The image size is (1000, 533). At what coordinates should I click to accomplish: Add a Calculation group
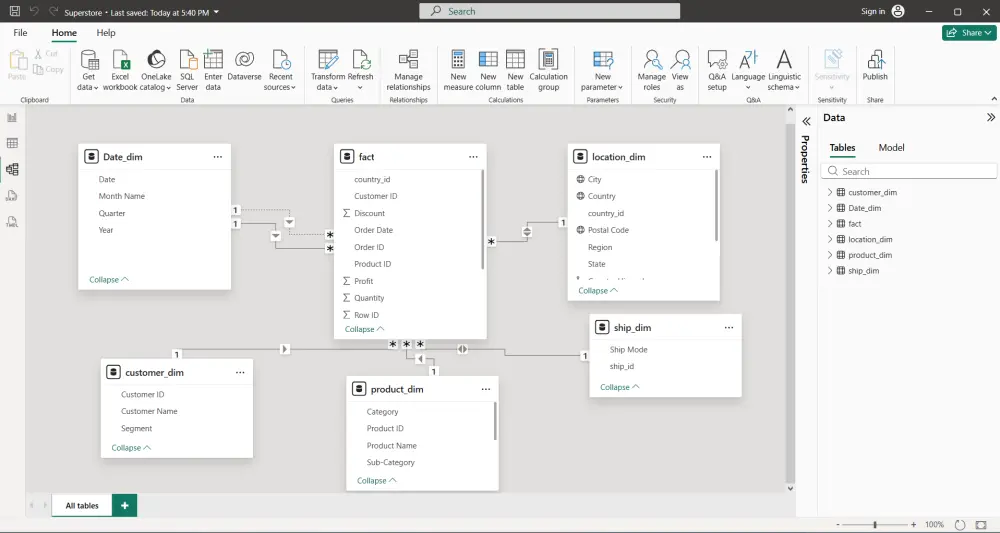click(548, 70)
